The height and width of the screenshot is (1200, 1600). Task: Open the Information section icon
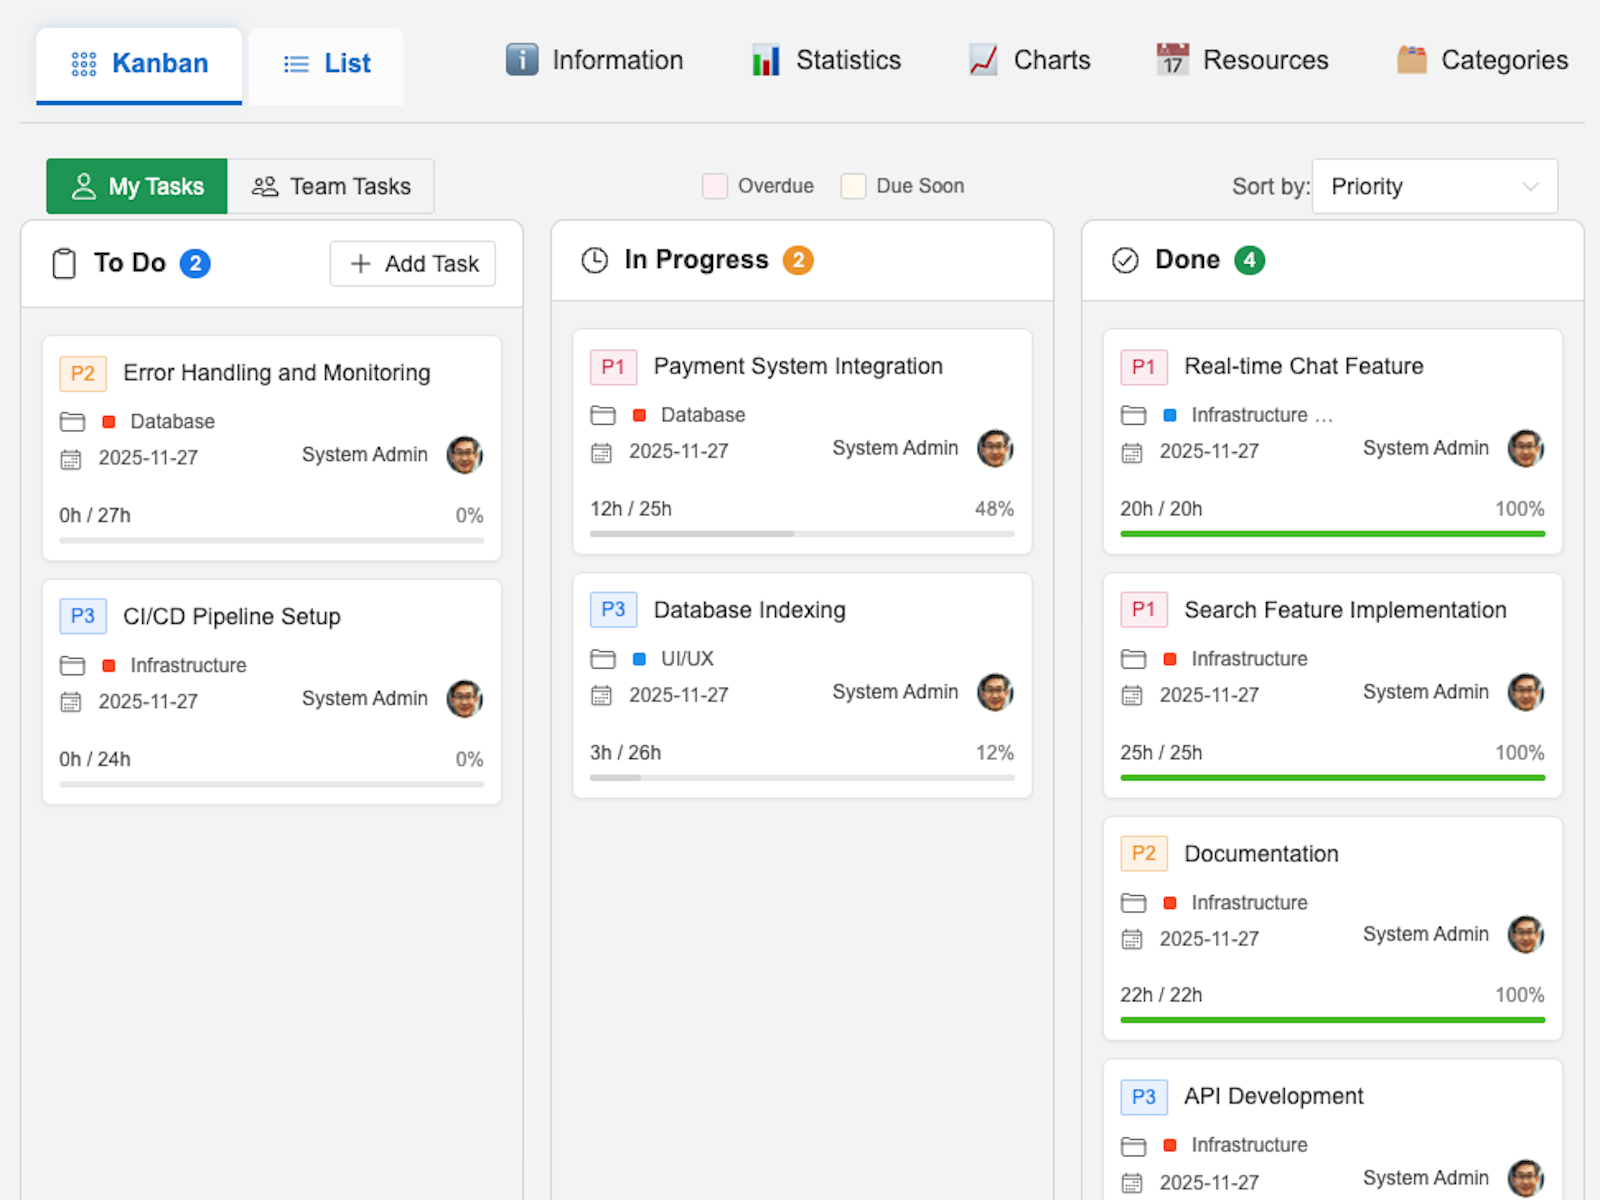tap(521, 60)
